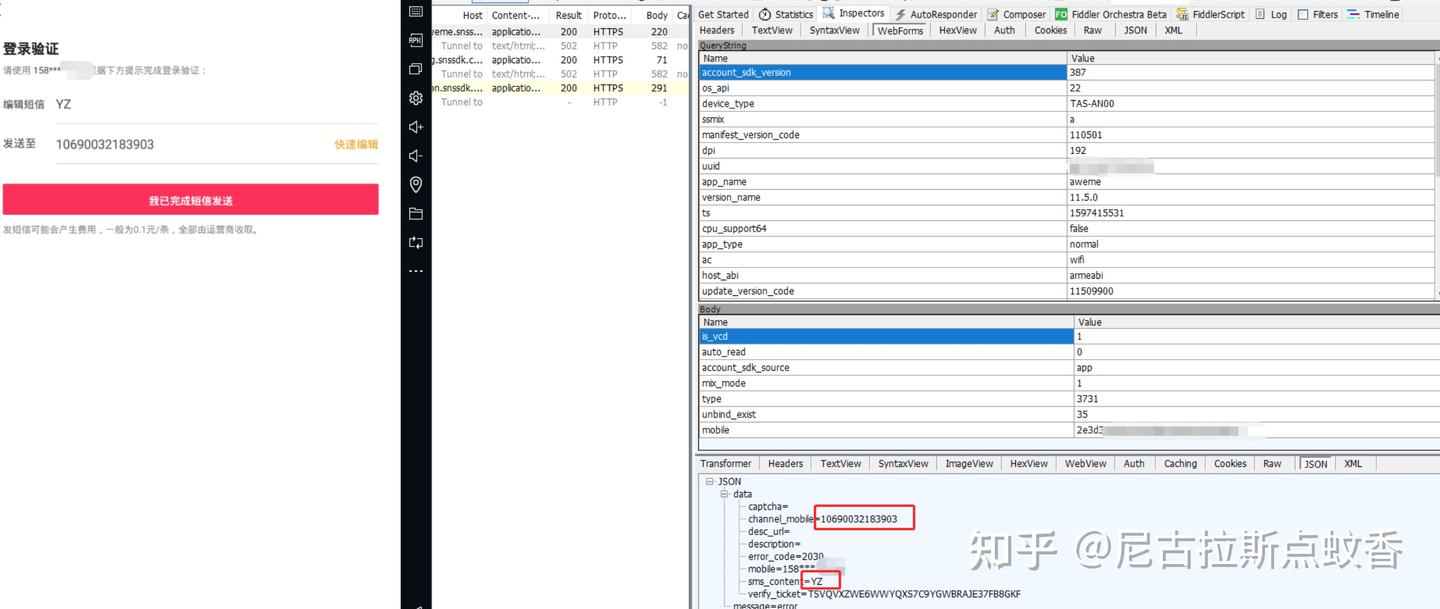Screen dimensions: 1440x609
Task: Click the is_vcd row in Body grid
Action: [x=1069, y=337]
